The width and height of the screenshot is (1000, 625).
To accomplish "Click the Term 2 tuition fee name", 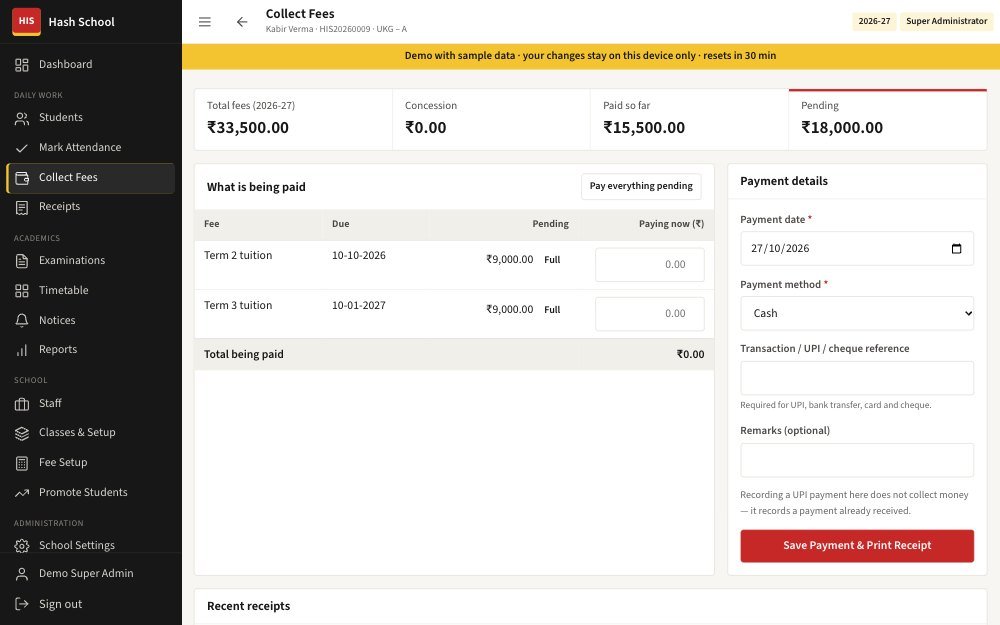I will (238, 256).
